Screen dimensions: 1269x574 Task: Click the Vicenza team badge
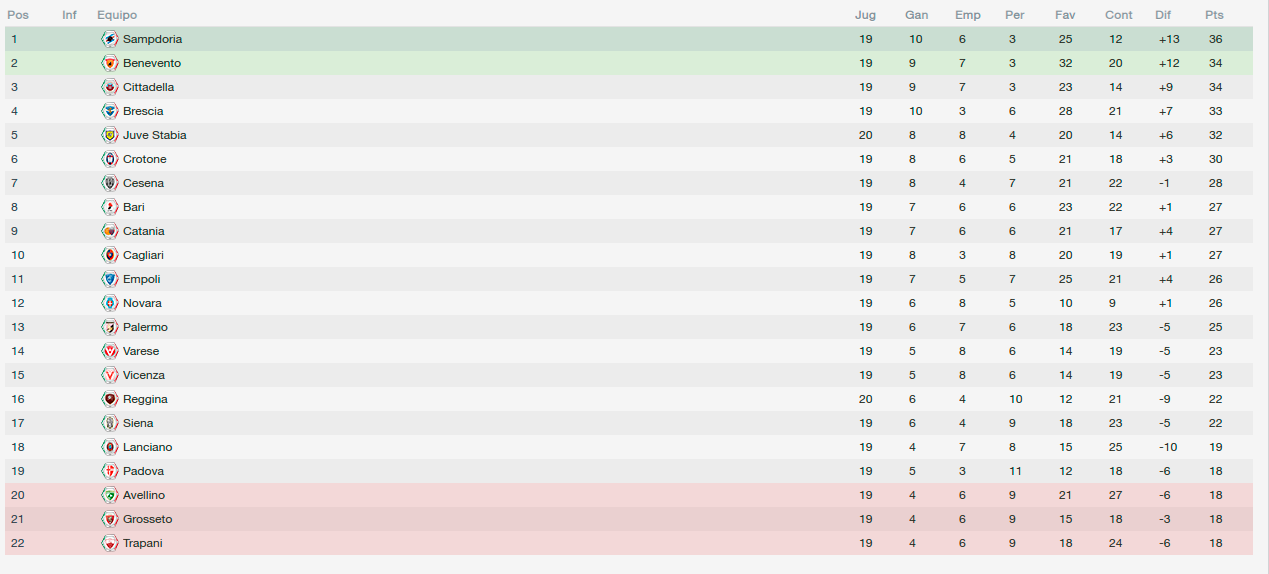pyautogui.click(x=110, y=375)
